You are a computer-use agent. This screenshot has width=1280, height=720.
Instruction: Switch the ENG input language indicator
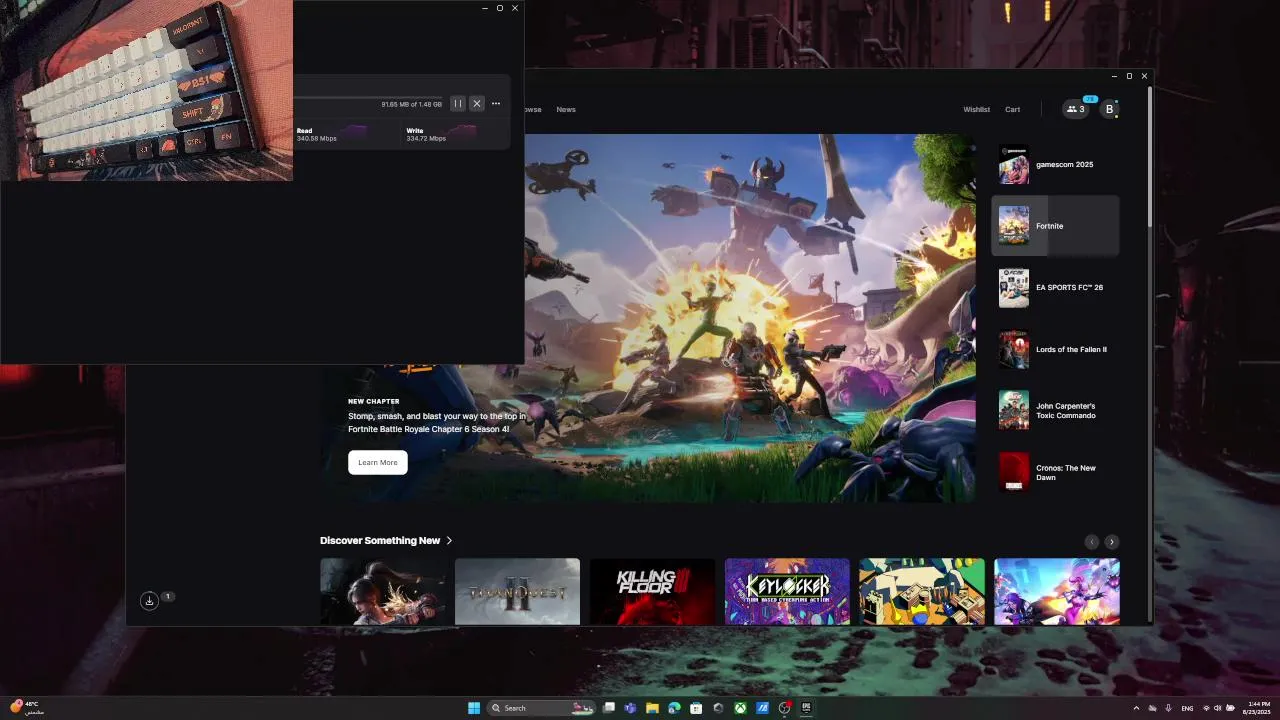[x=1187, y=708]
